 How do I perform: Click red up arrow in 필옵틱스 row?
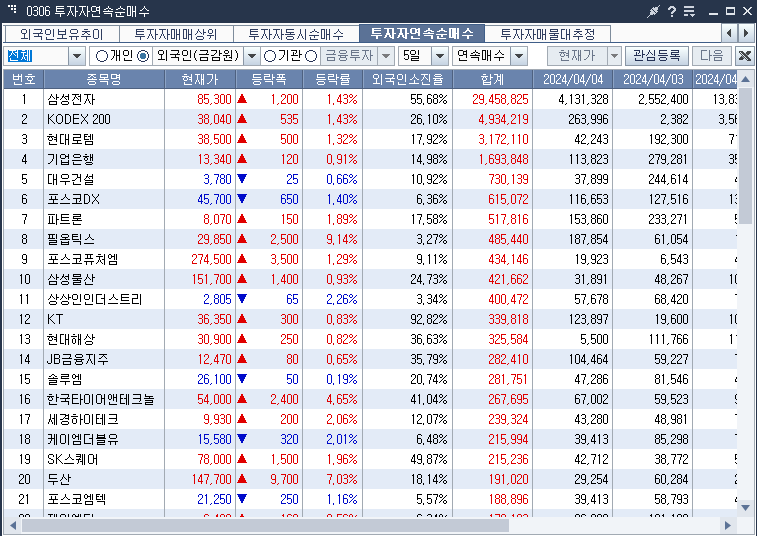[242, 239]
